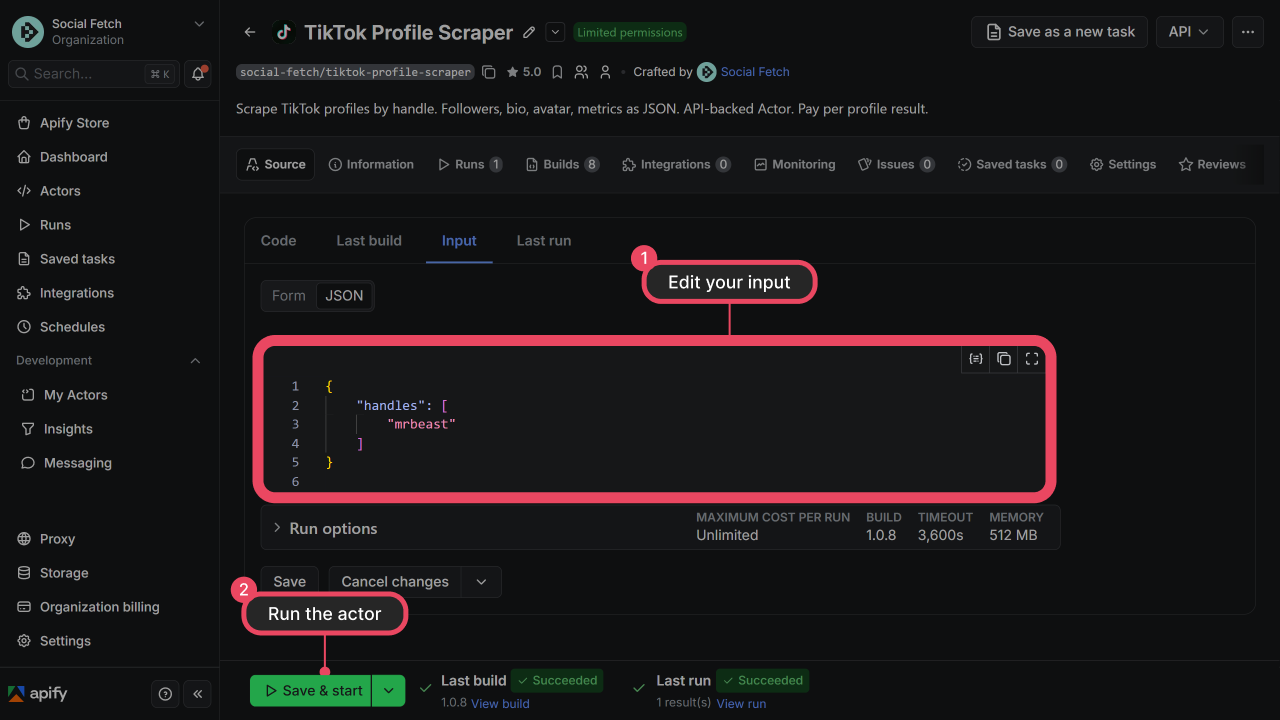Open the Issues tab

click(x=896, y=165)
